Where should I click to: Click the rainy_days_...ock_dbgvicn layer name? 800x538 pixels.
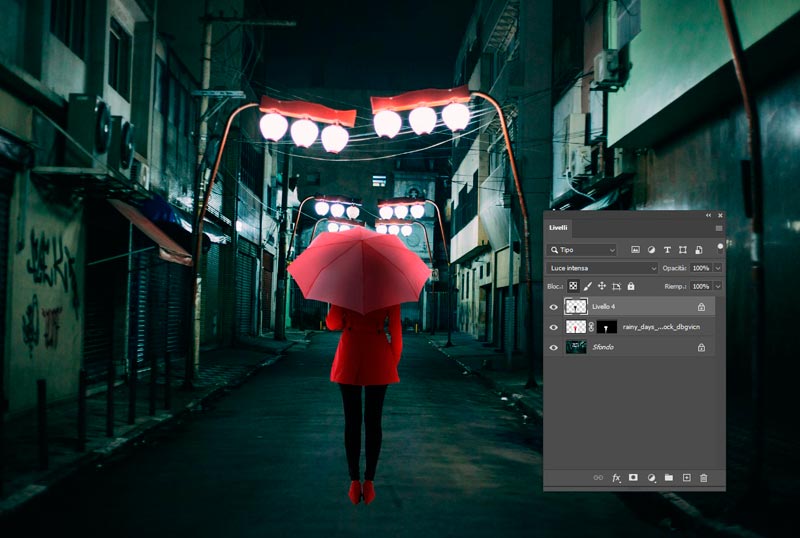(661, 327)
